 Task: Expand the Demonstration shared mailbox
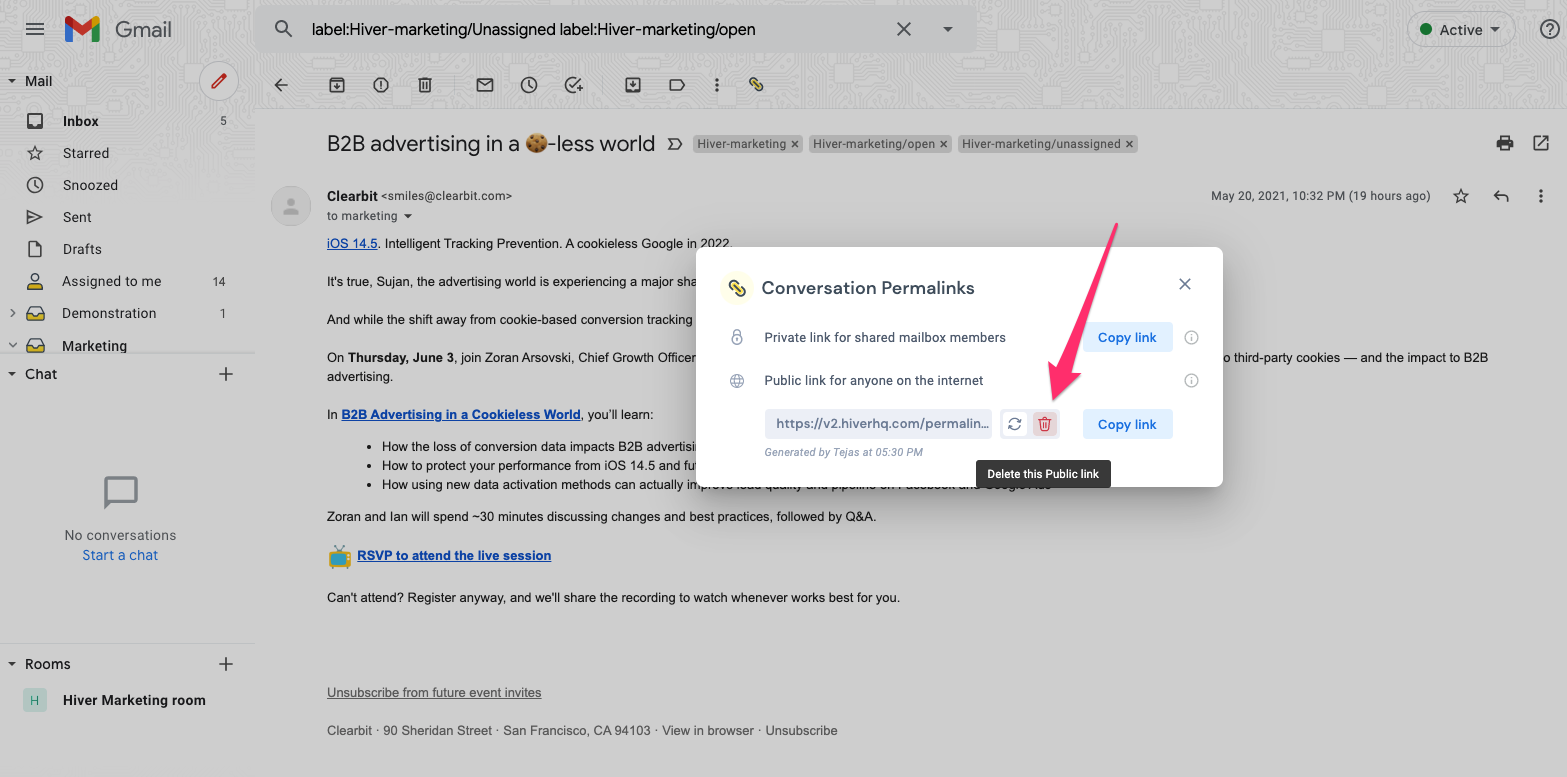click(12, 313)
